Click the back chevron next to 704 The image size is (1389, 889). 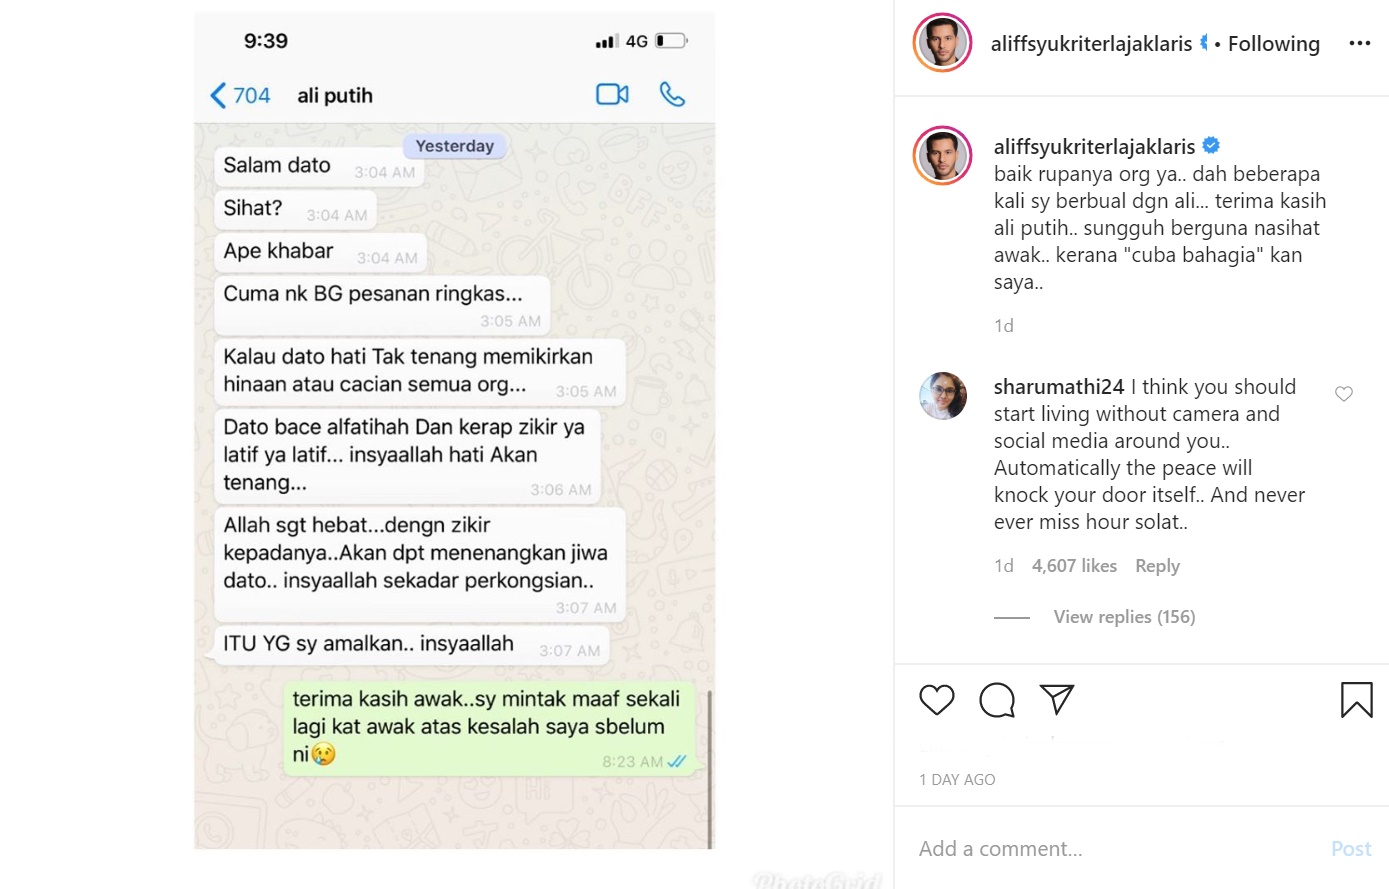click(218, 96)
